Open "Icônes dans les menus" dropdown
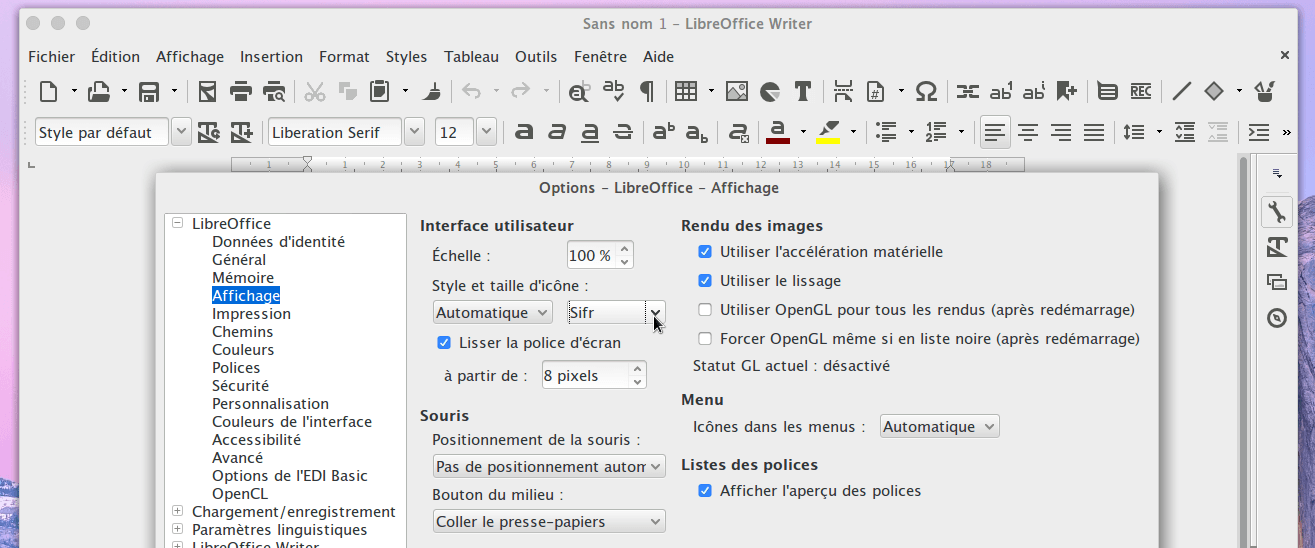1315x548 pixels. click(940, 427)
